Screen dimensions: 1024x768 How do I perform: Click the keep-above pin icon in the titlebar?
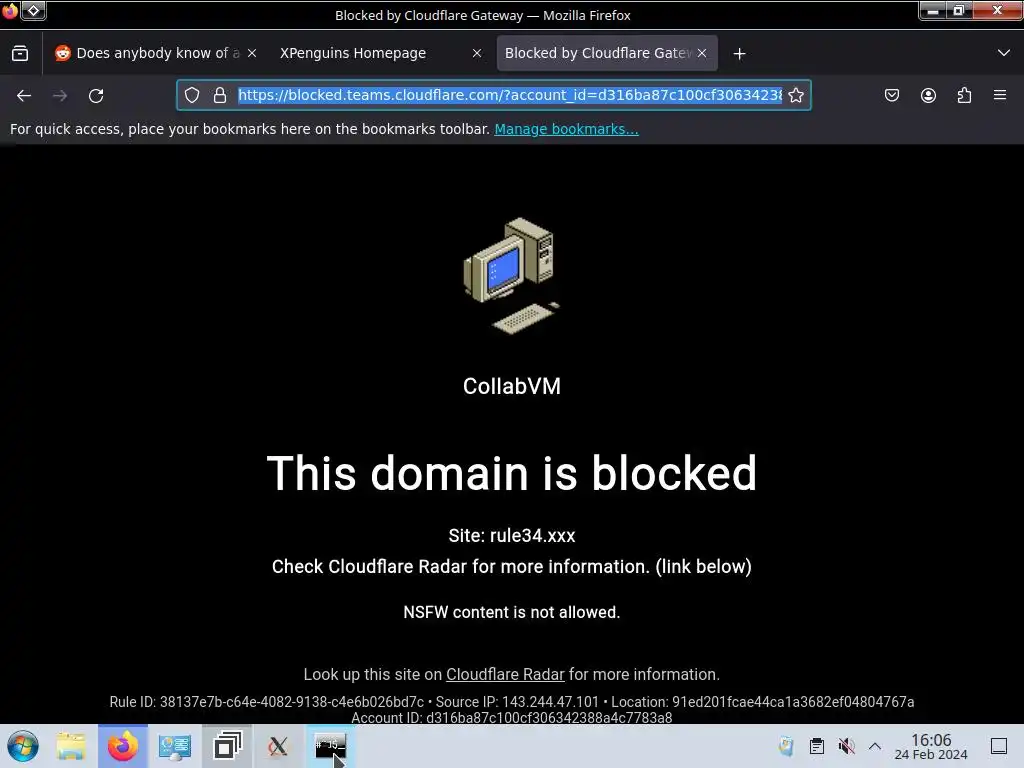point(33,10)
